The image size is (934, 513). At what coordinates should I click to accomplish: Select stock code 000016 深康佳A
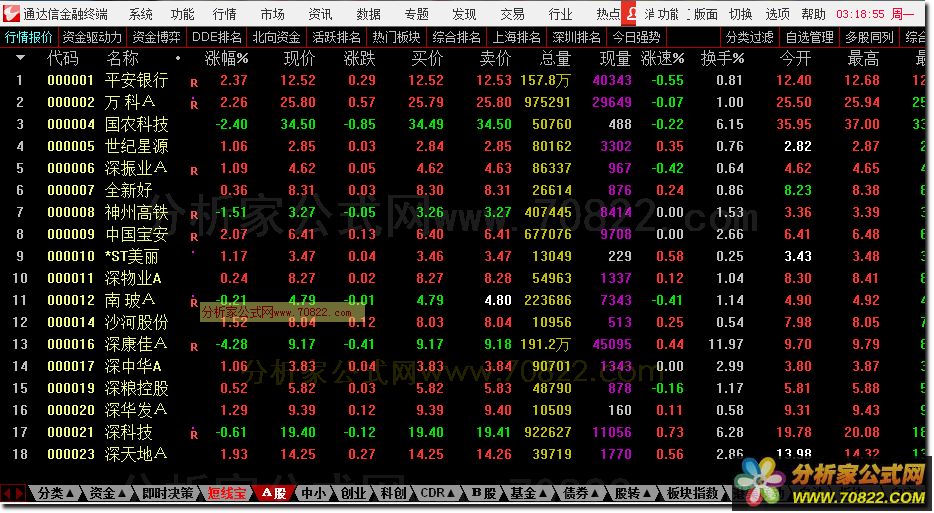pos(71,344)
